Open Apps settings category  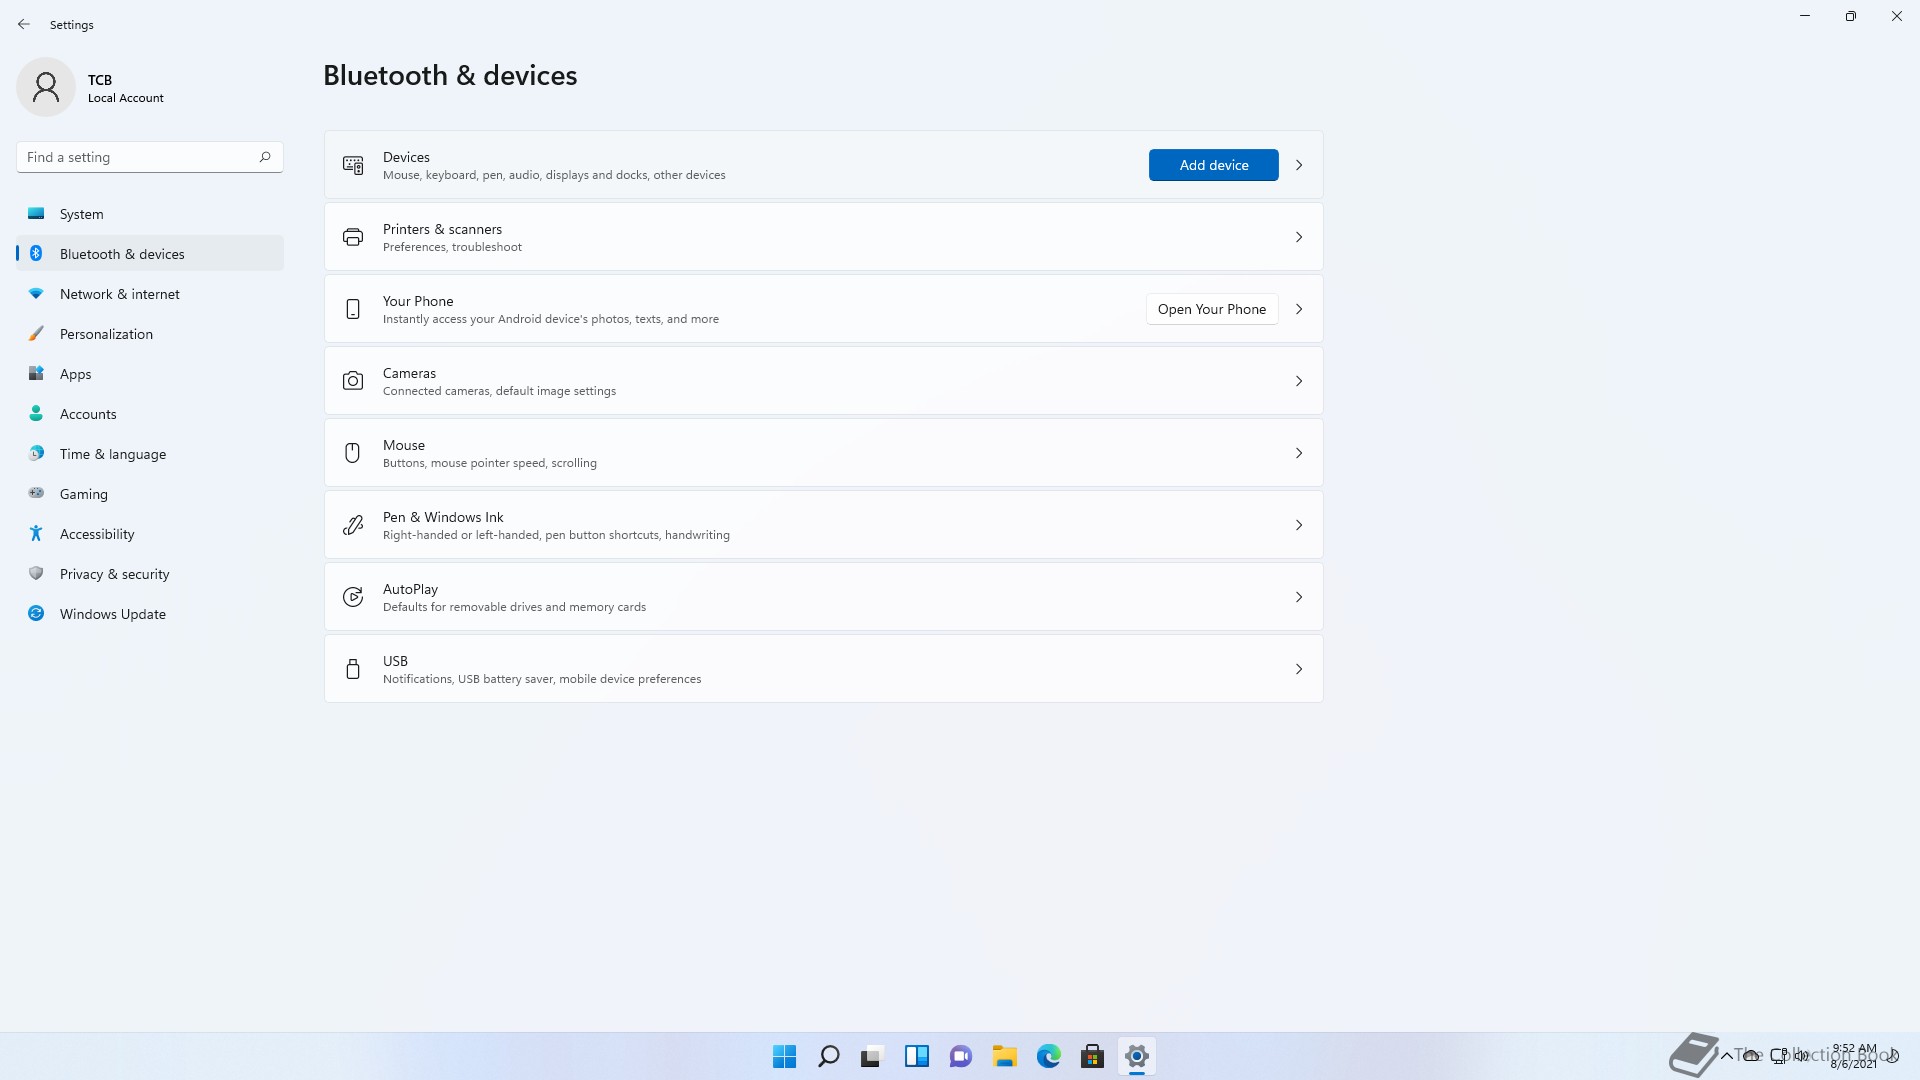click(150, 374)
